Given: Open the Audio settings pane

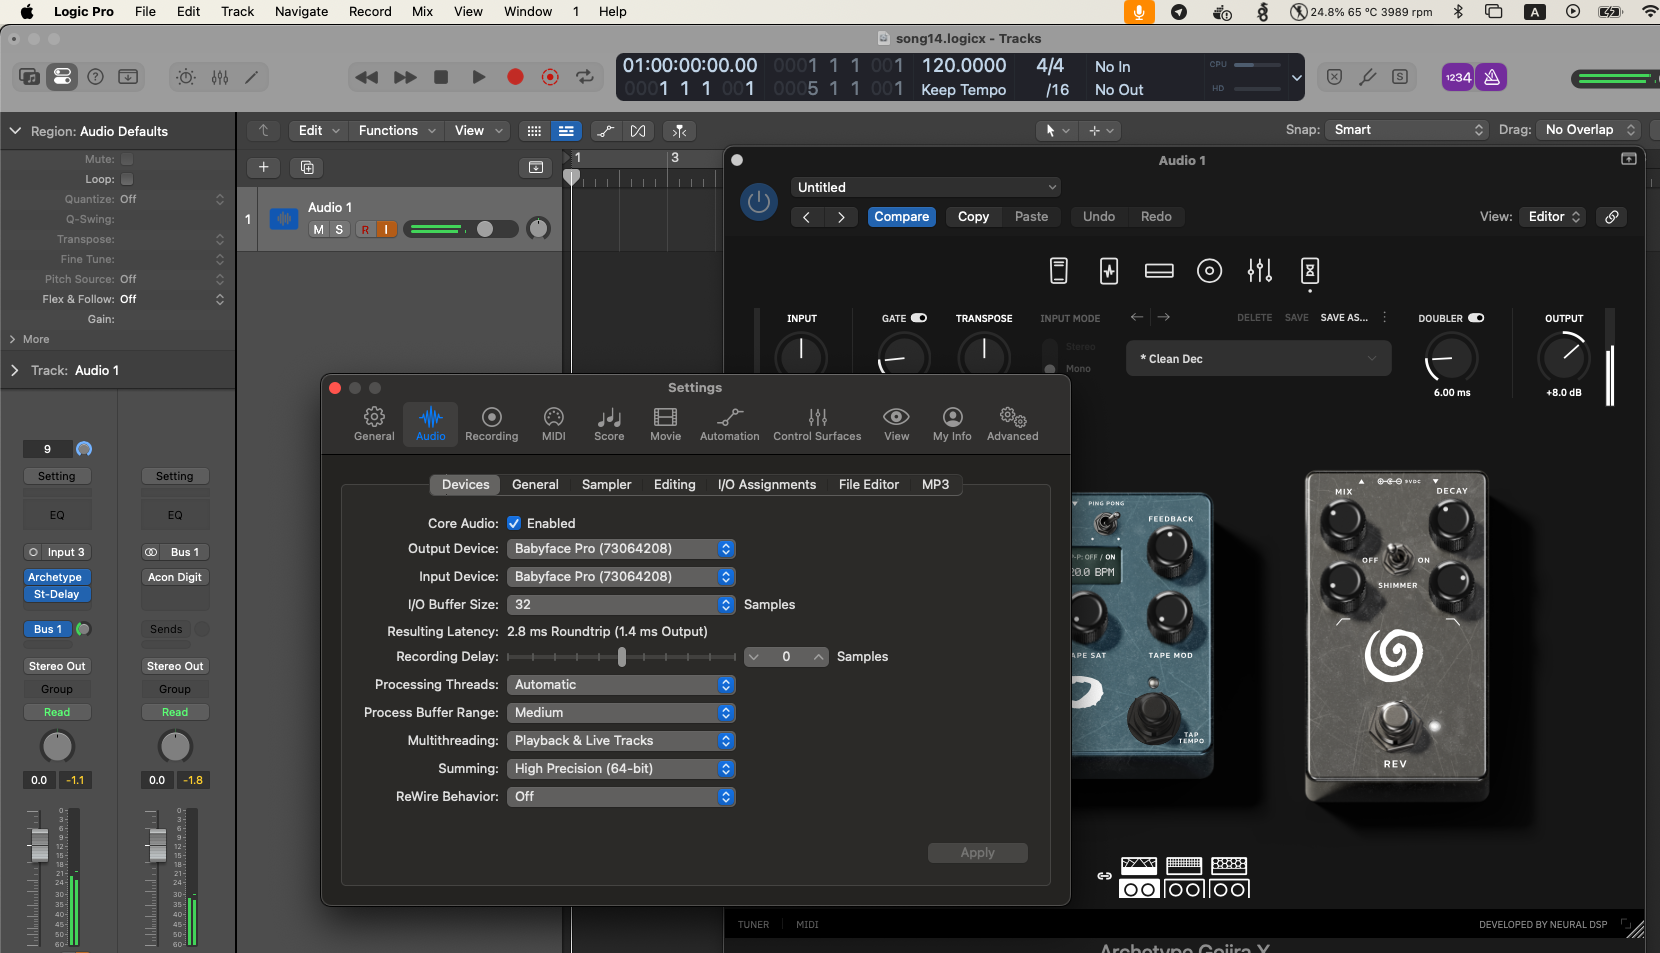Looking at the screenshot, I should (x=431, y=423).
